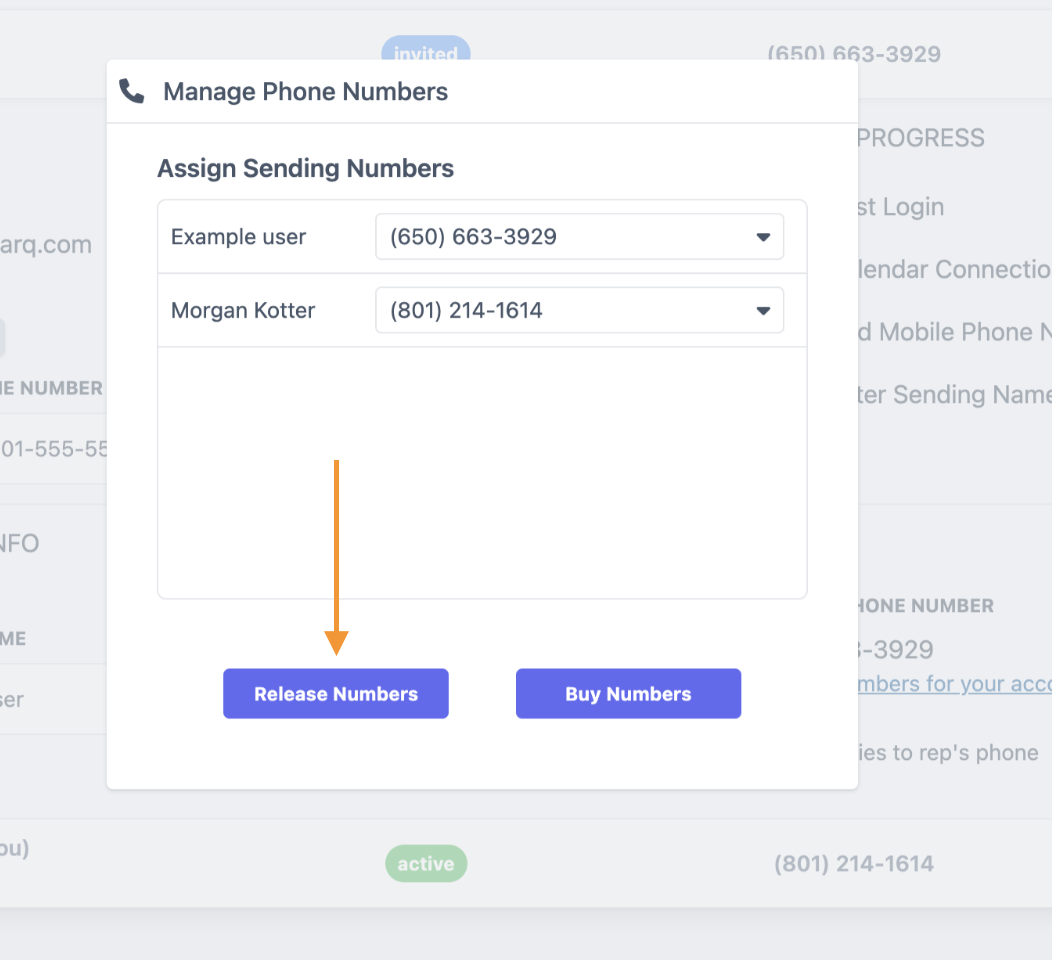
Task: Click the email ending in arq.com
Action: (45, 244)
